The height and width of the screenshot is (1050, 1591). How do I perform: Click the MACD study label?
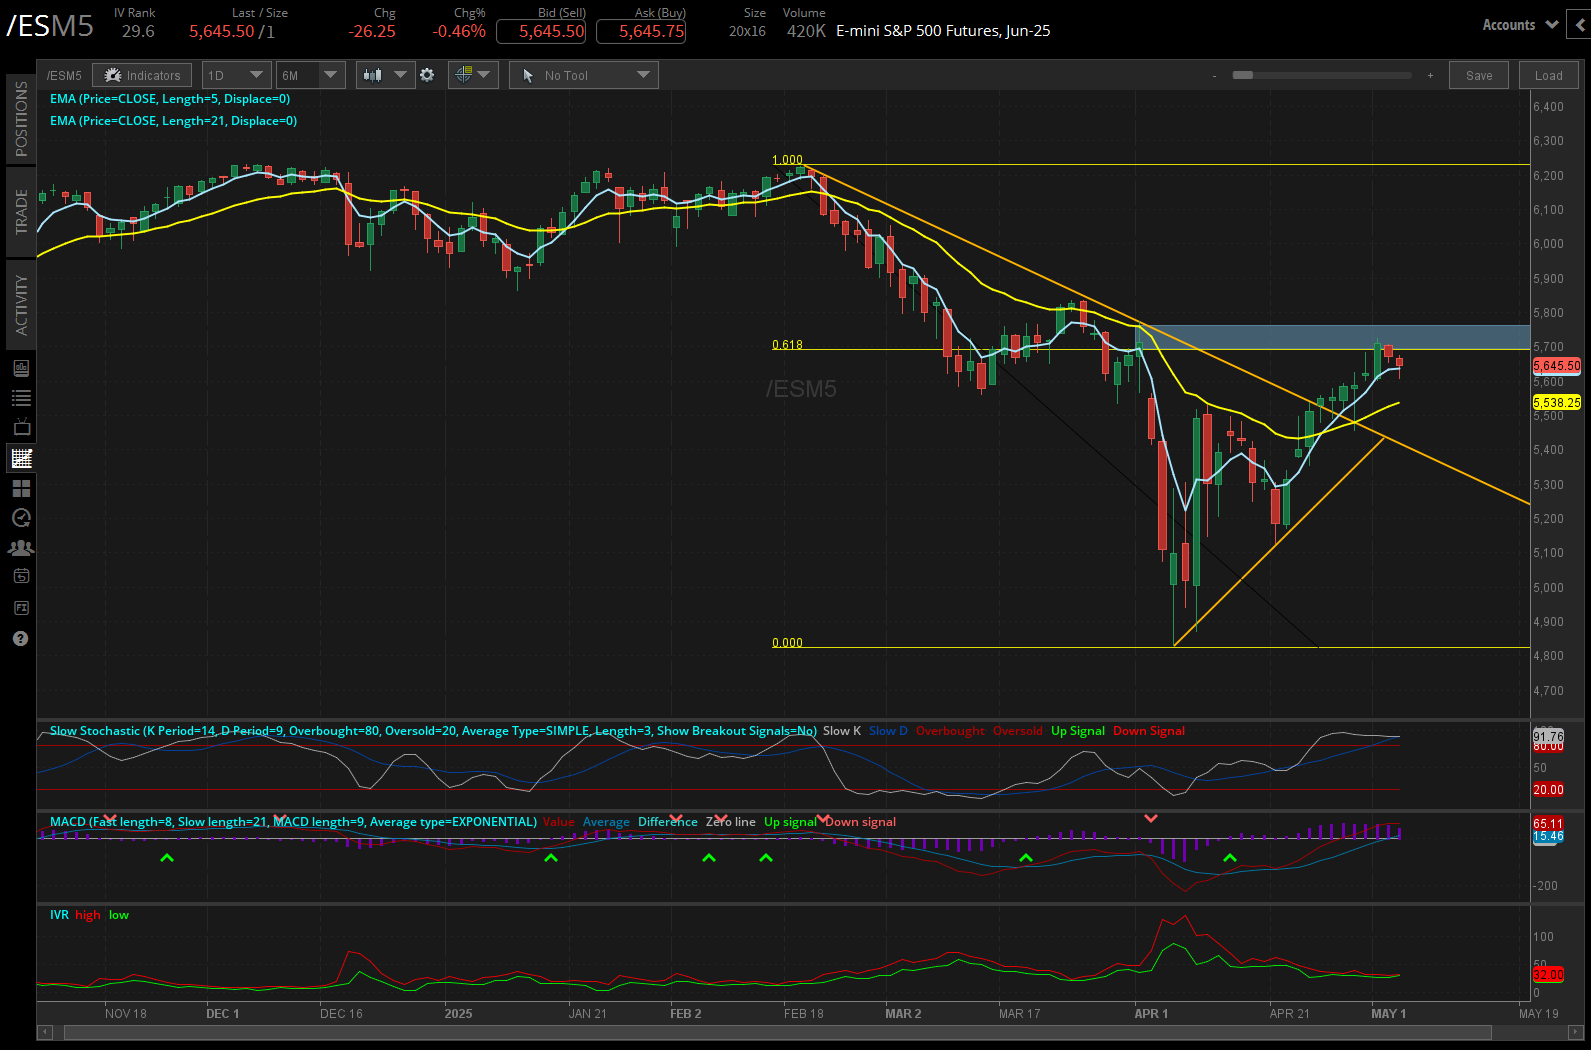point(293,822)
